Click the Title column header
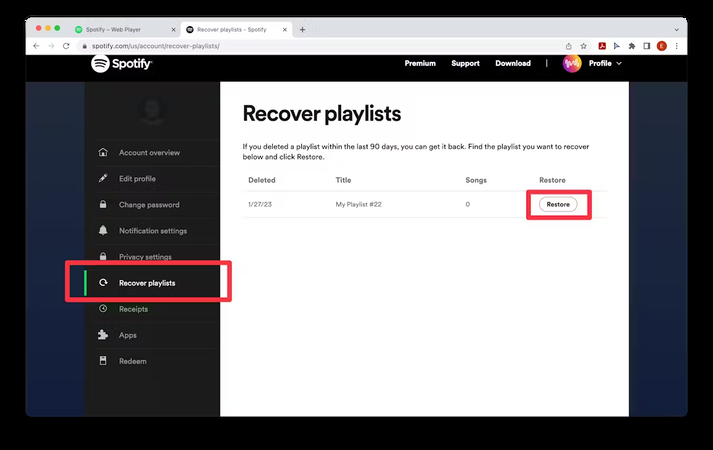This screenshot has width=713, height=450. [x=343, y=180]
